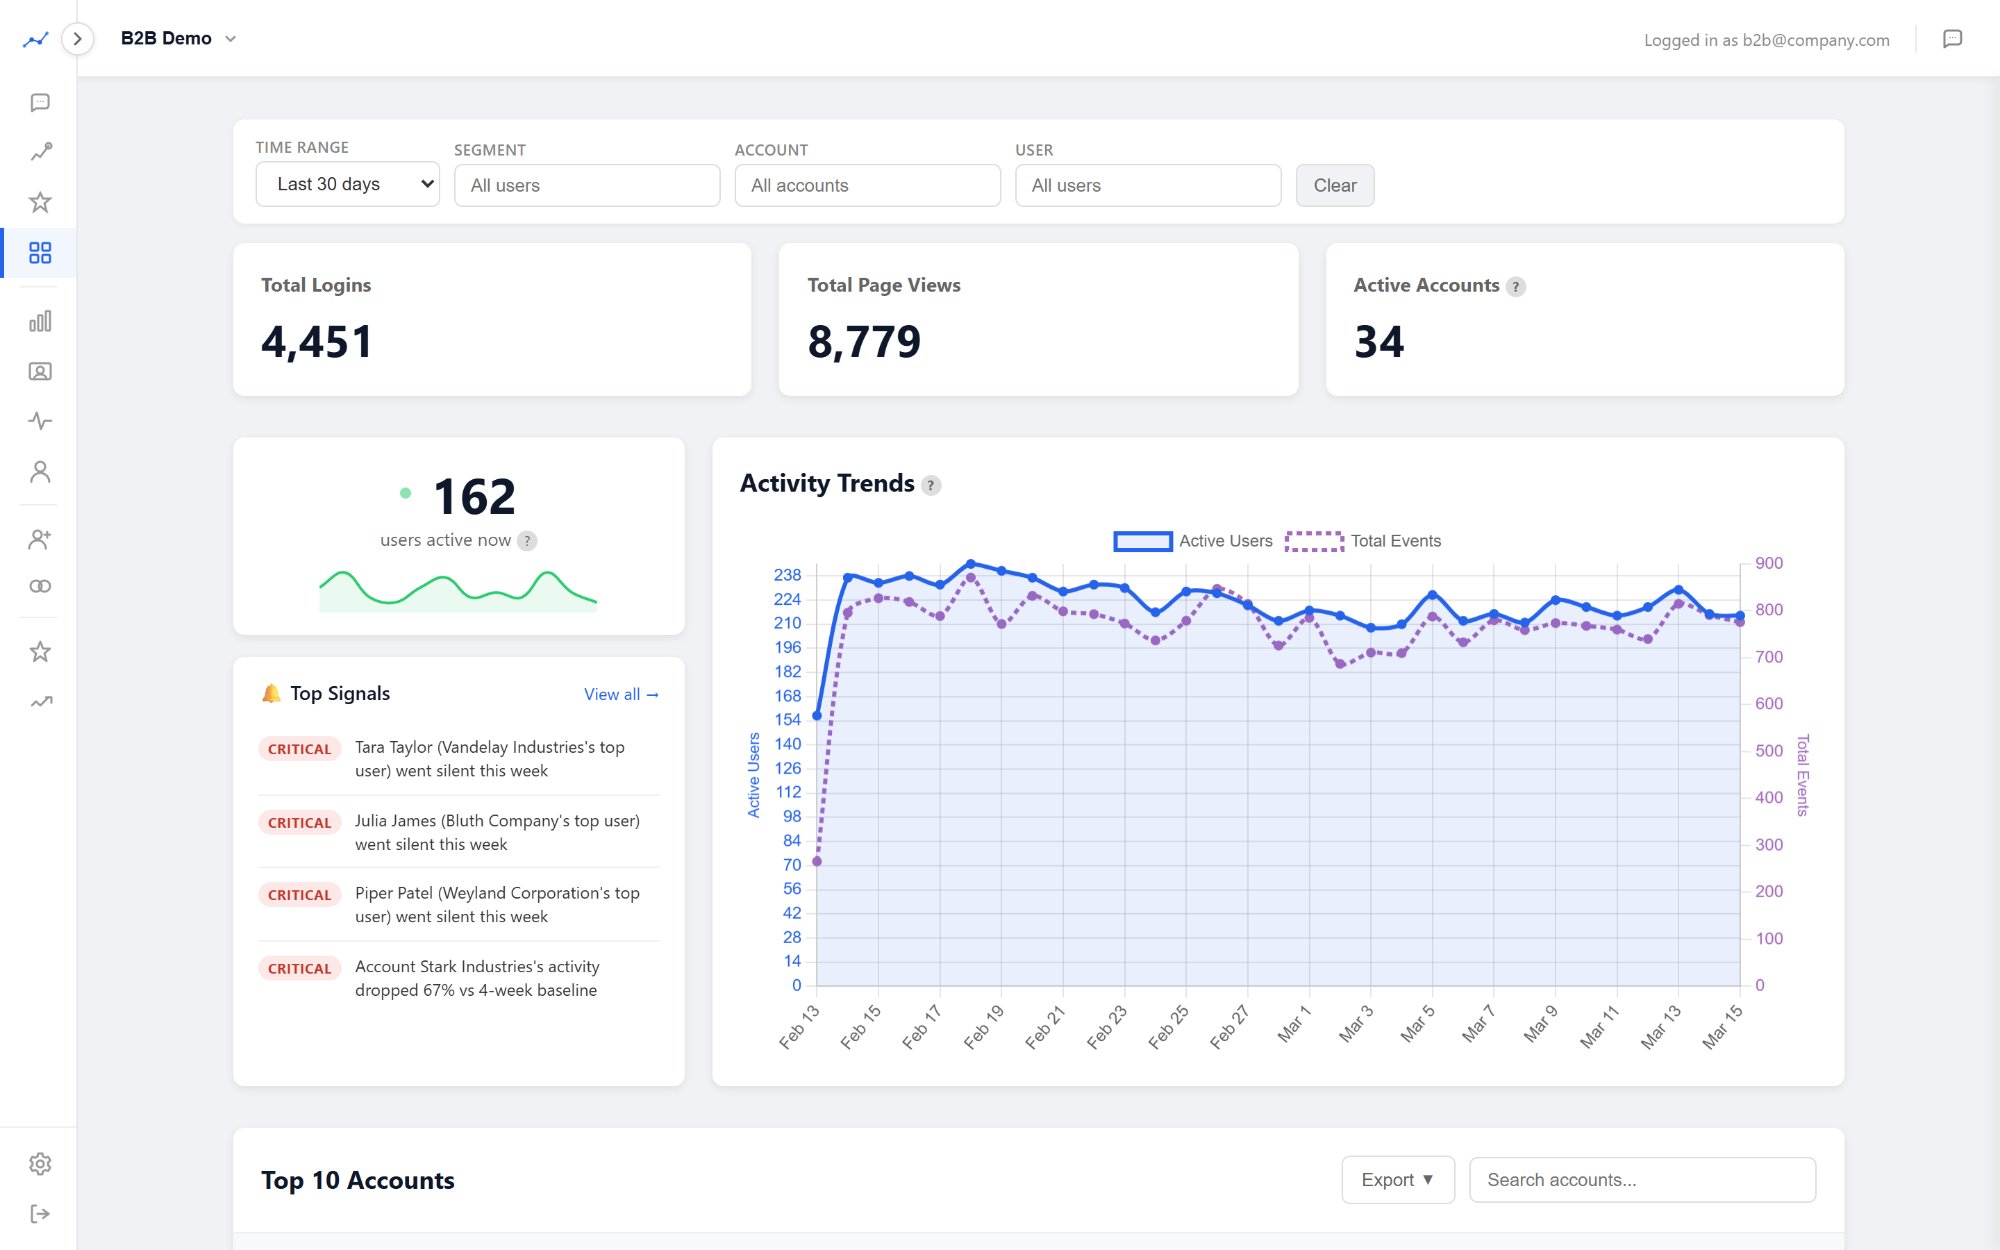Open the feedback chat bubble icon

[x=40, y=102]
